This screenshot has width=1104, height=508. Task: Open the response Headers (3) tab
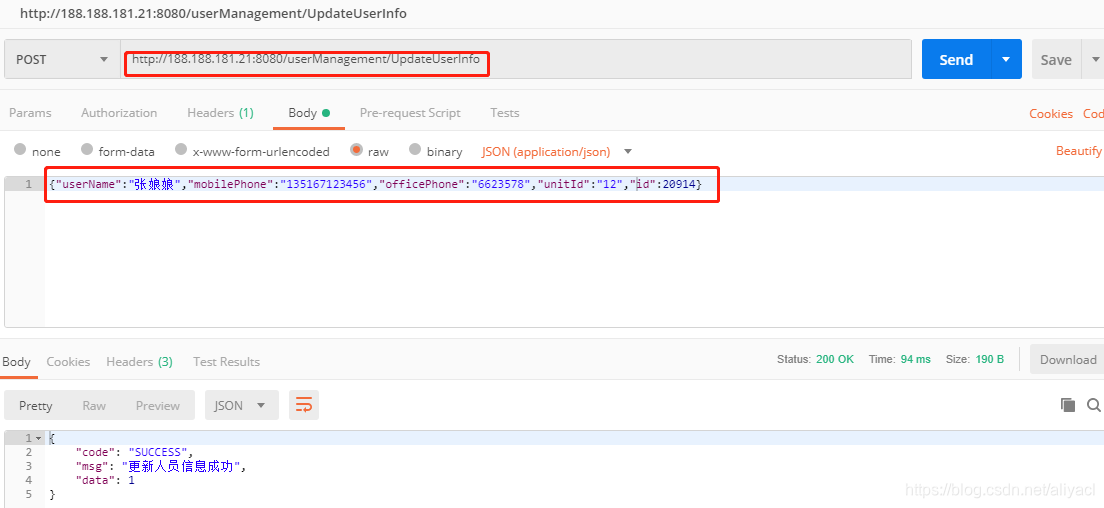[139, 362]
